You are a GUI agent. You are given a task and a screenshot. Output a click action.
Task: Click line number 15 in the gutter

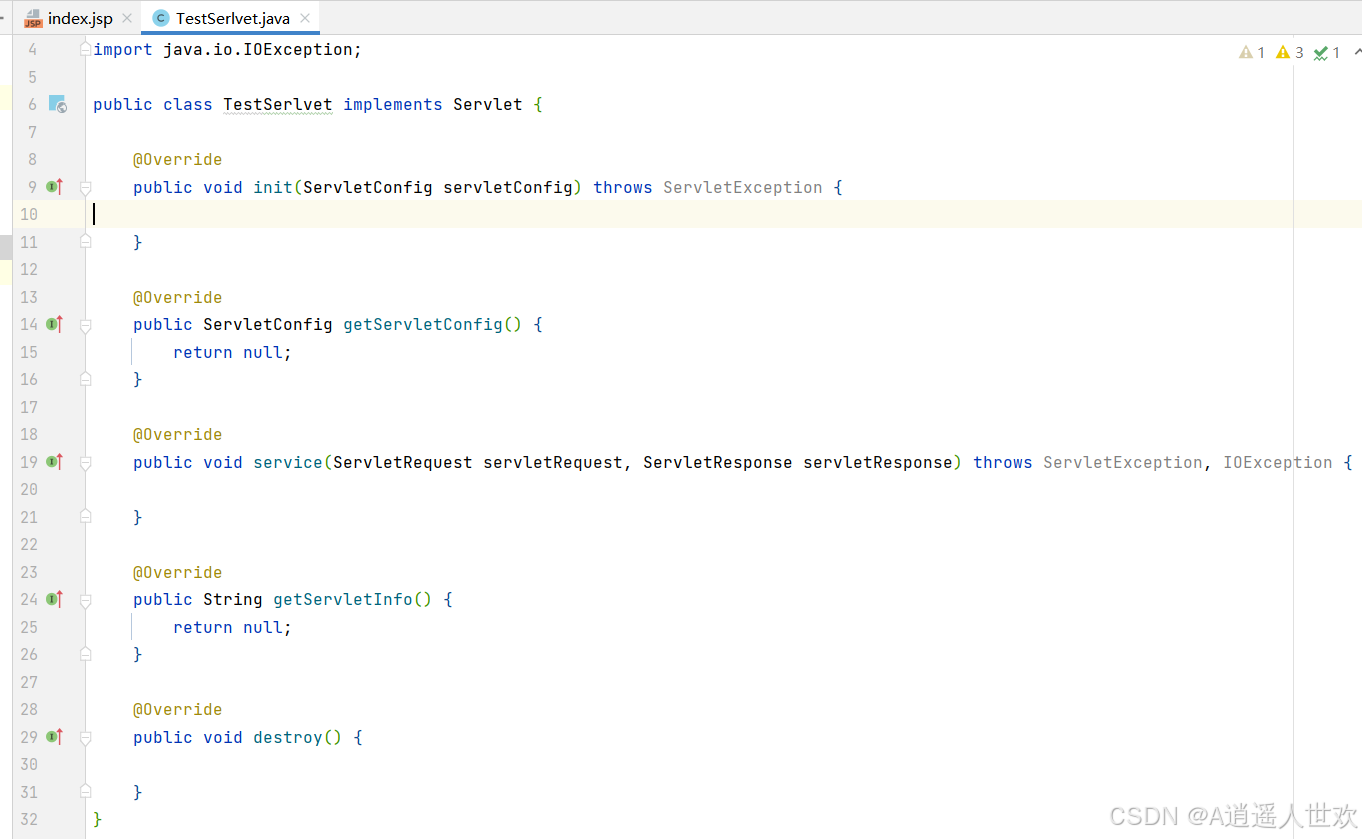30,352
